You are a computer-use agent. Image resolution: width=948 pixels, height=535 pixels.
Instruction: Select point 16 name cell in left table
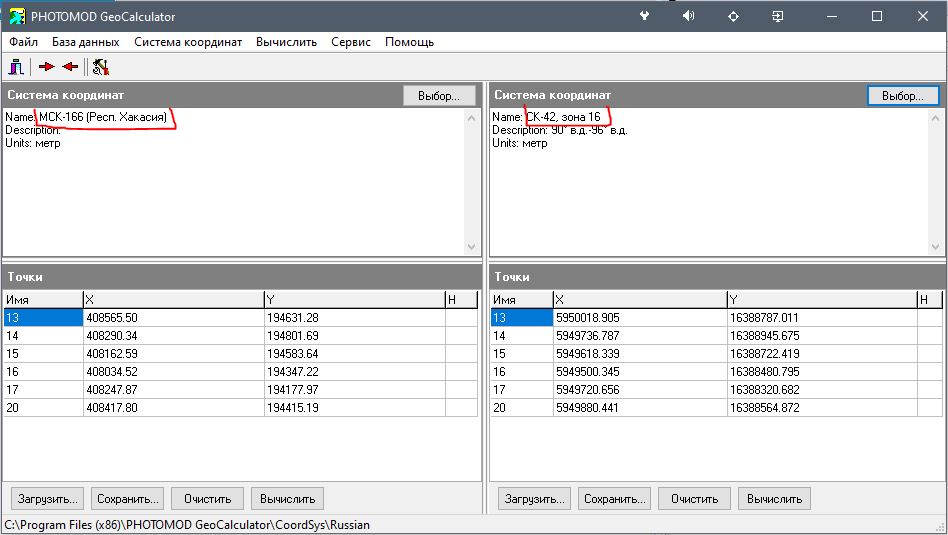click(44, 372)
